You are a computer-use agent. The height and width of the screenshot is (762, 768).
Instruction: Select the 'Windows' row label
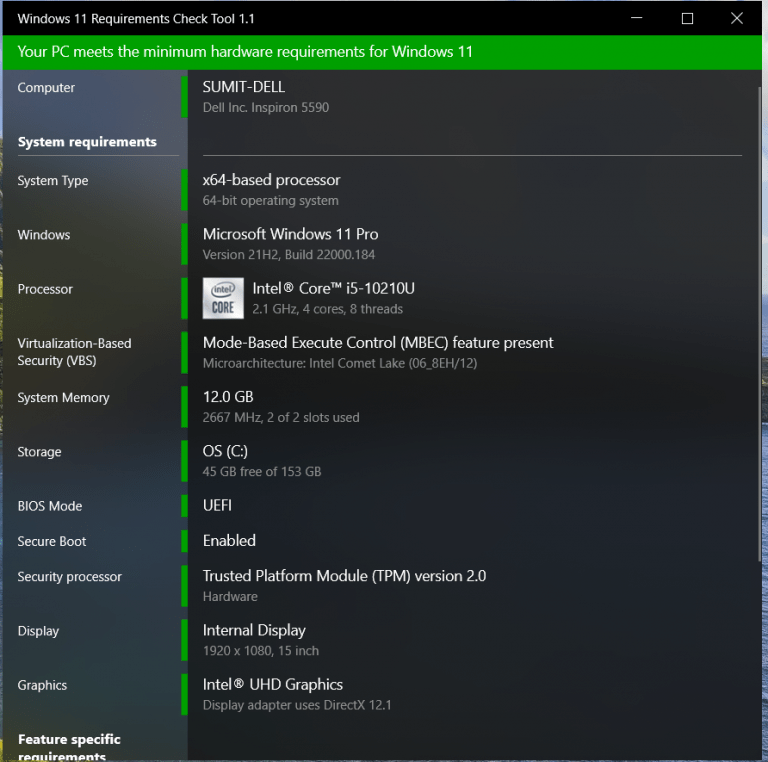pyautogui.click(x=44, y=235)
